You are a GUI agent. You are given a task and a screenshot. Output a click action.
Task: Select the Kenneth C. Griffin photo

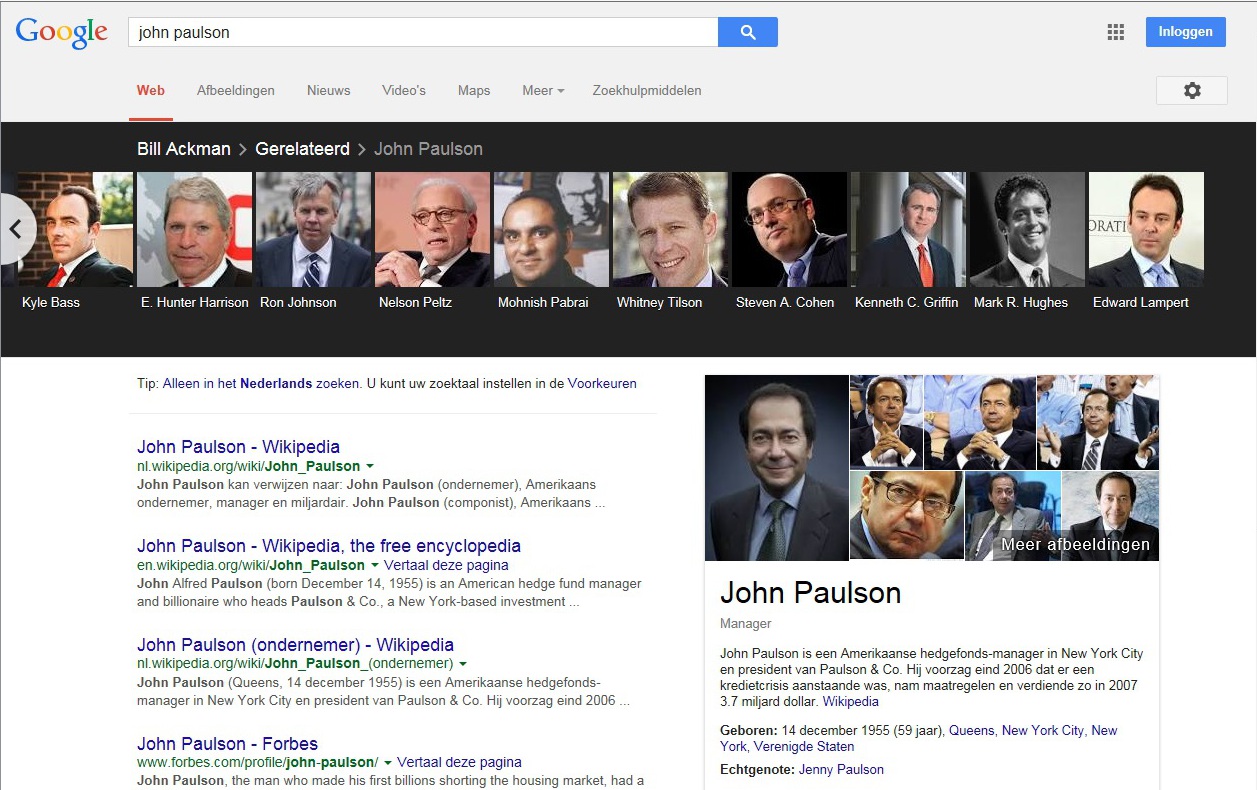908,230
